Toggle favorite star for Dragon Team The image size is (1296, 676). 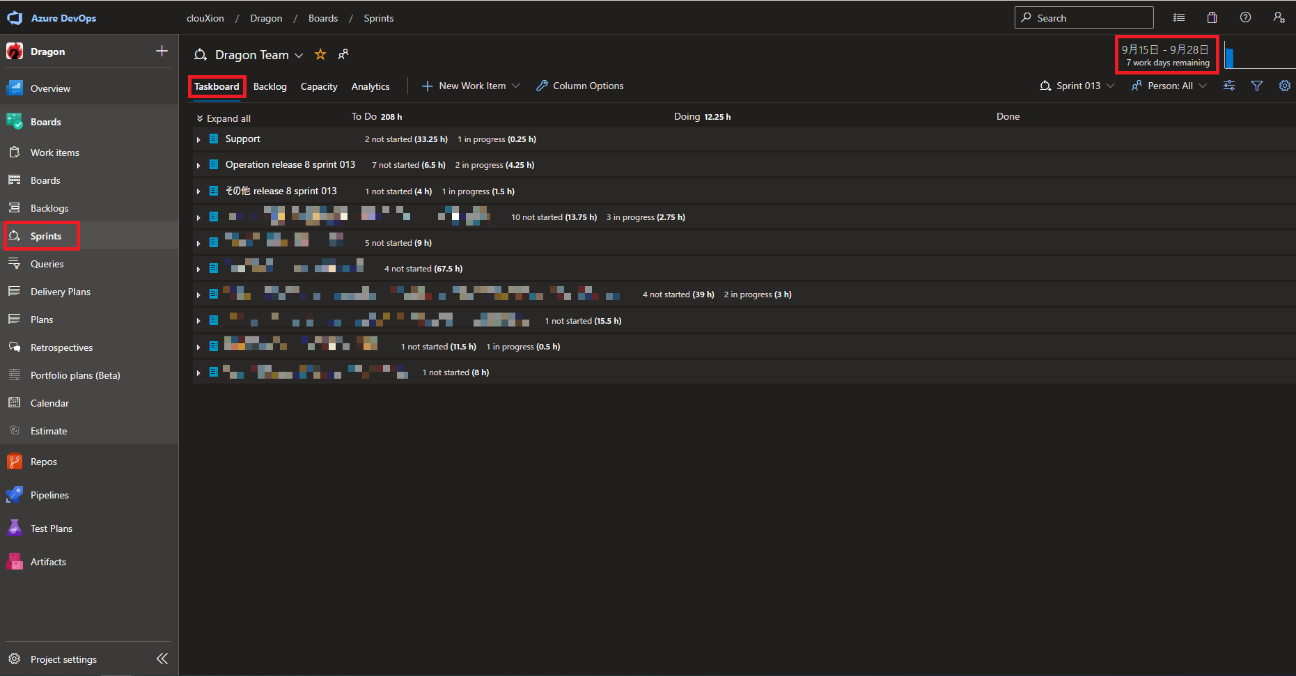coord(321,55)
